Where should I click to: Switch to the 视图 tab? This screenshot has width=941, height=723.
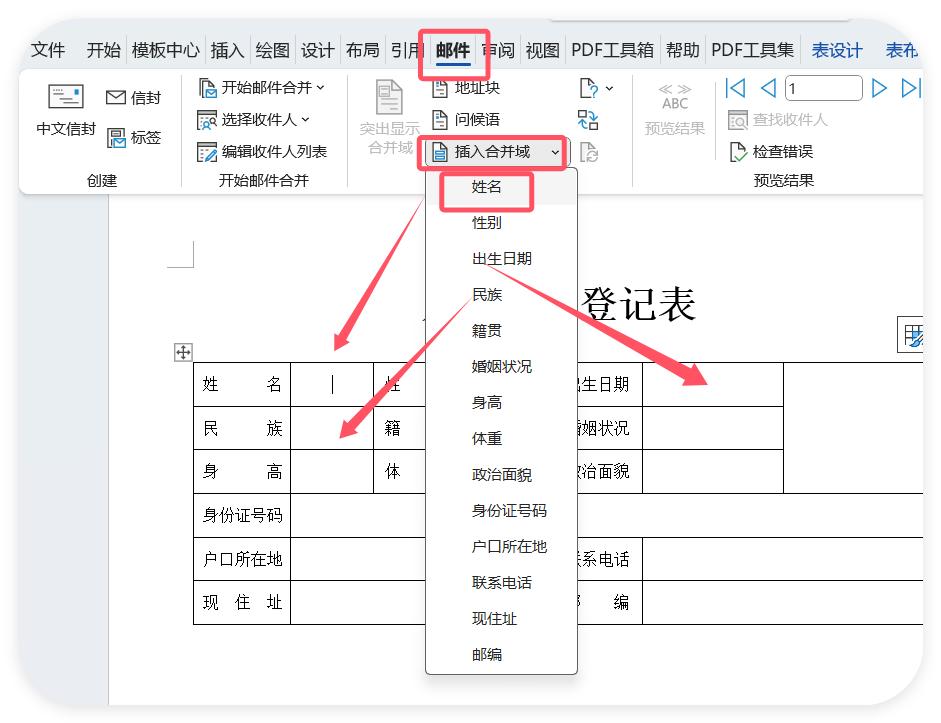pyautogui.click(x=543, y=50)
